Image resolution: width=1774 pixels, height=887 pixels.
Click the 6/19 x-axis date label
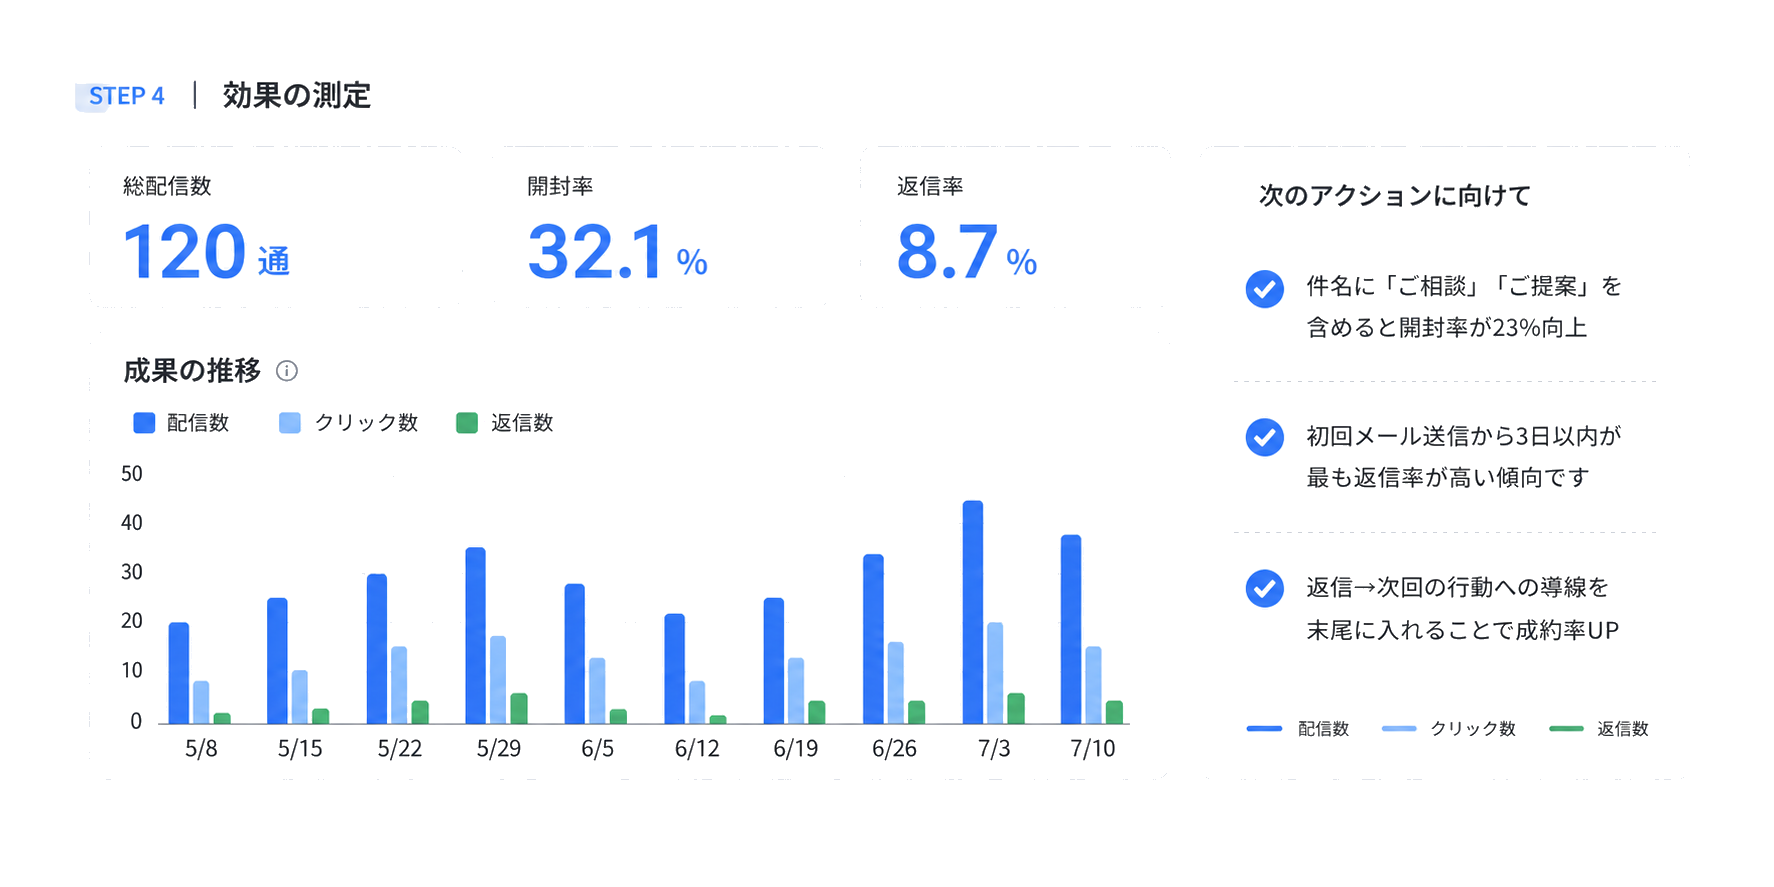coord(795,749)
